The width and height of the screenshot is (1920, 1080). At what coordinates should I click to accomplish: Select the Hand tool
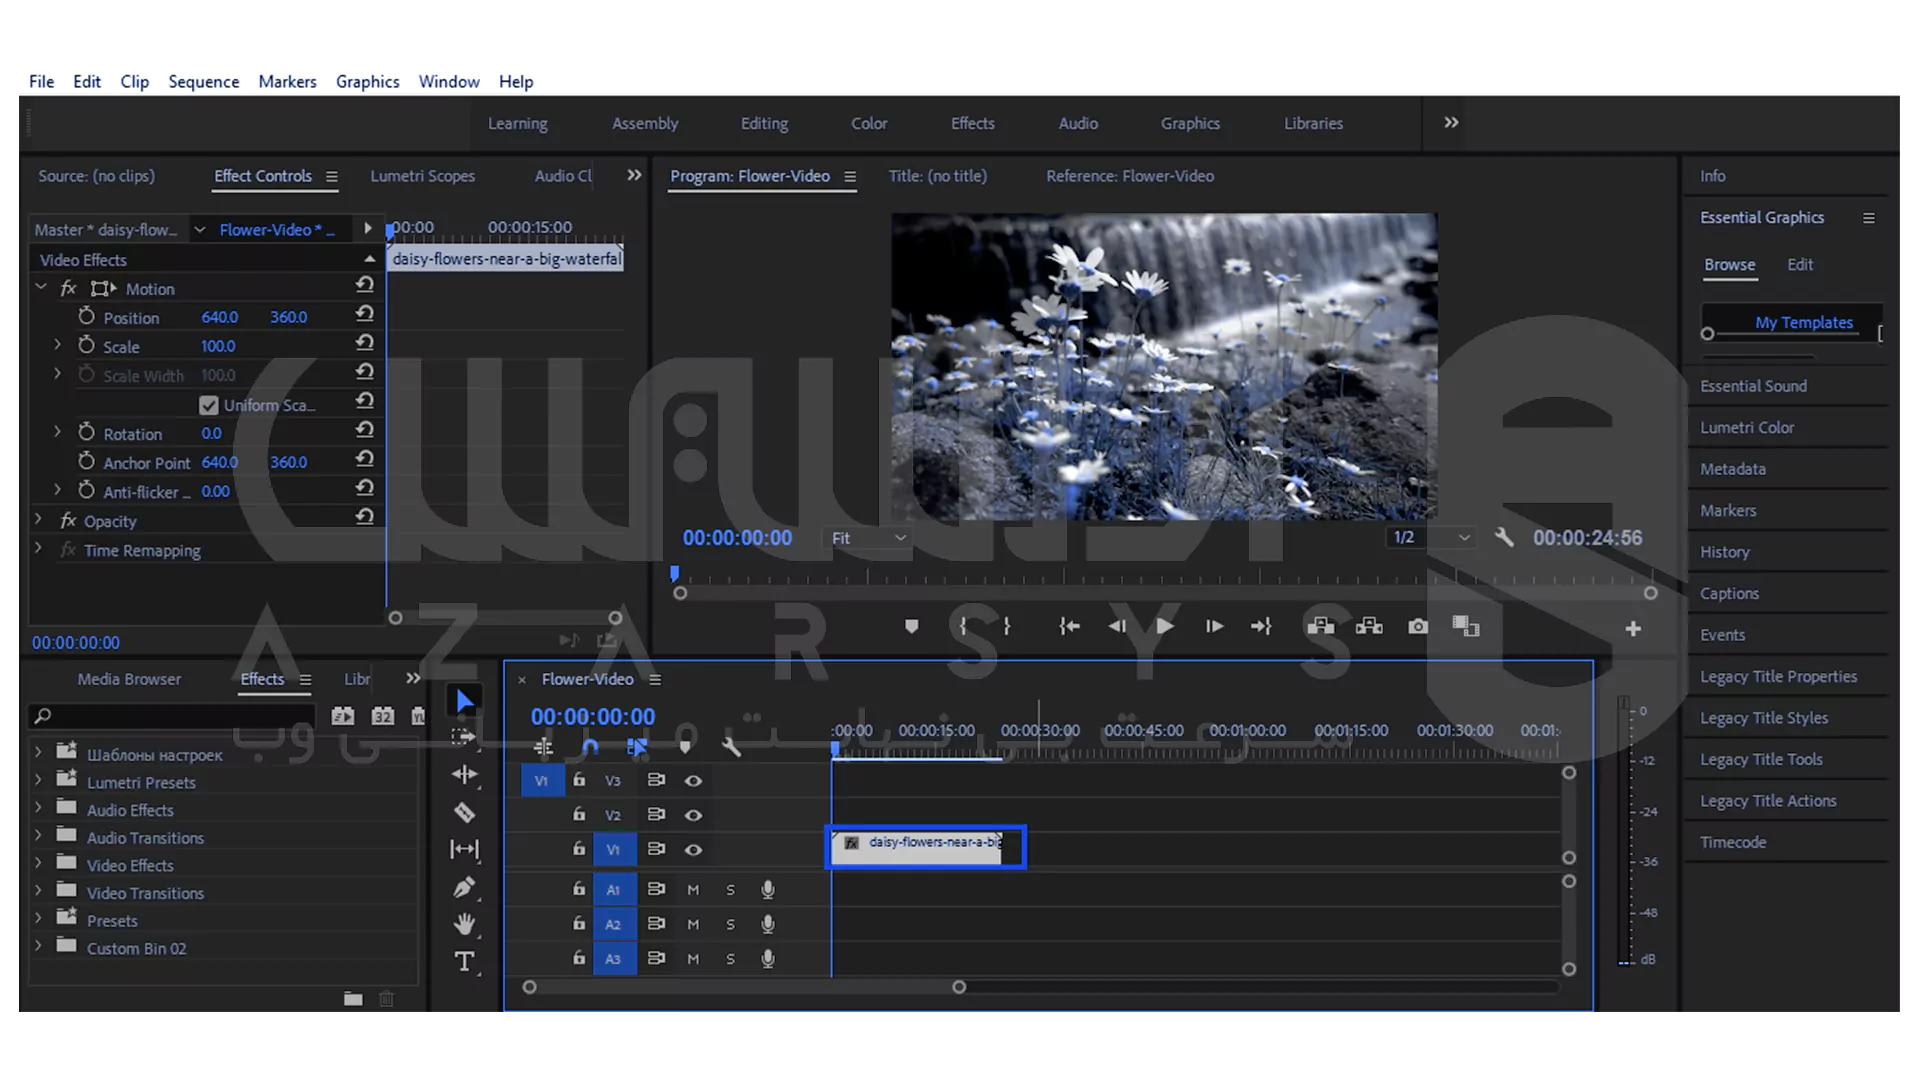point(464,924)
